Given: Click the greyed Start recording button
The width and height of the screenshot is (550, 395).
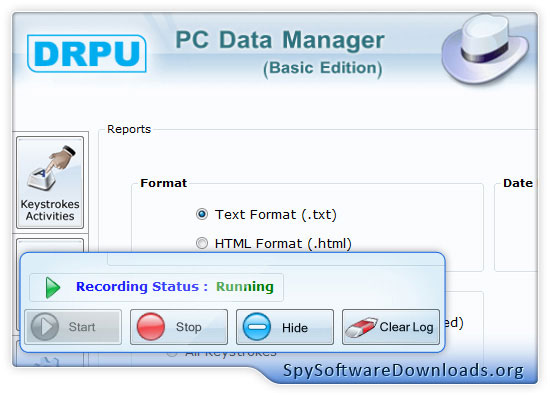Looking at the screenshot, I should point(73,327).
